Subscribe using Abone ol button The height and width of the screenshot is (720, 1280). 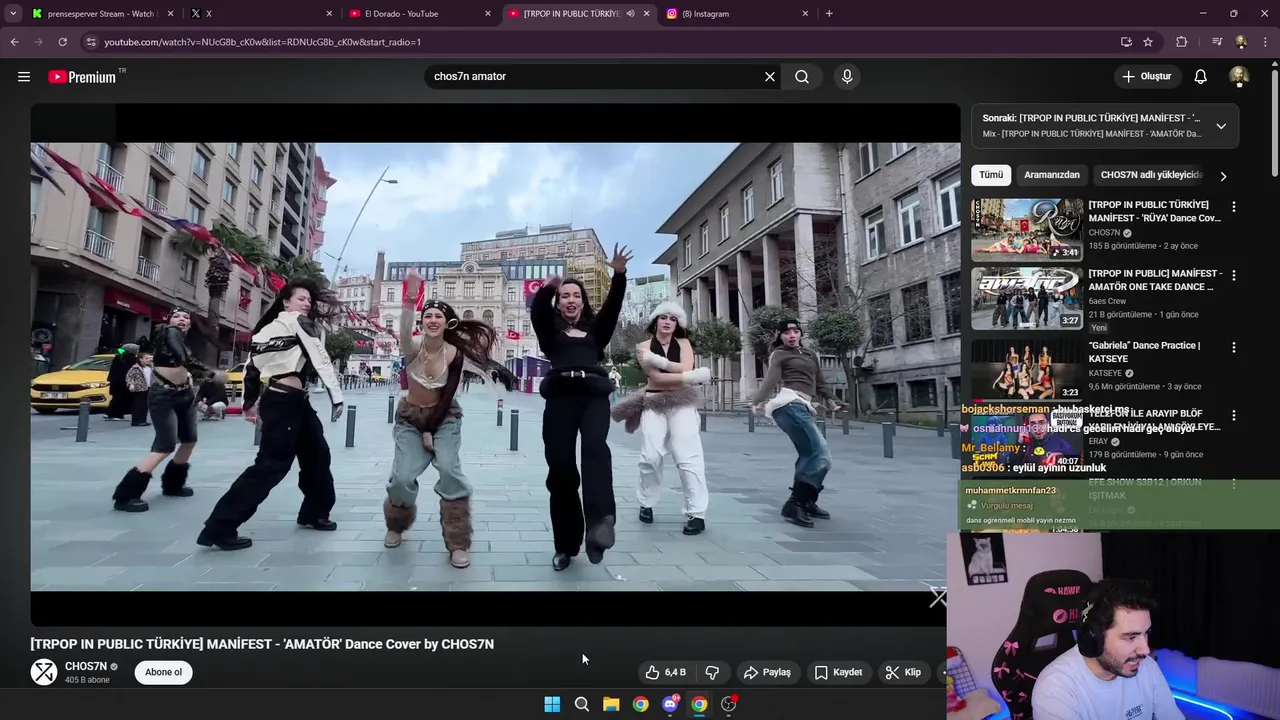point(164,672)
